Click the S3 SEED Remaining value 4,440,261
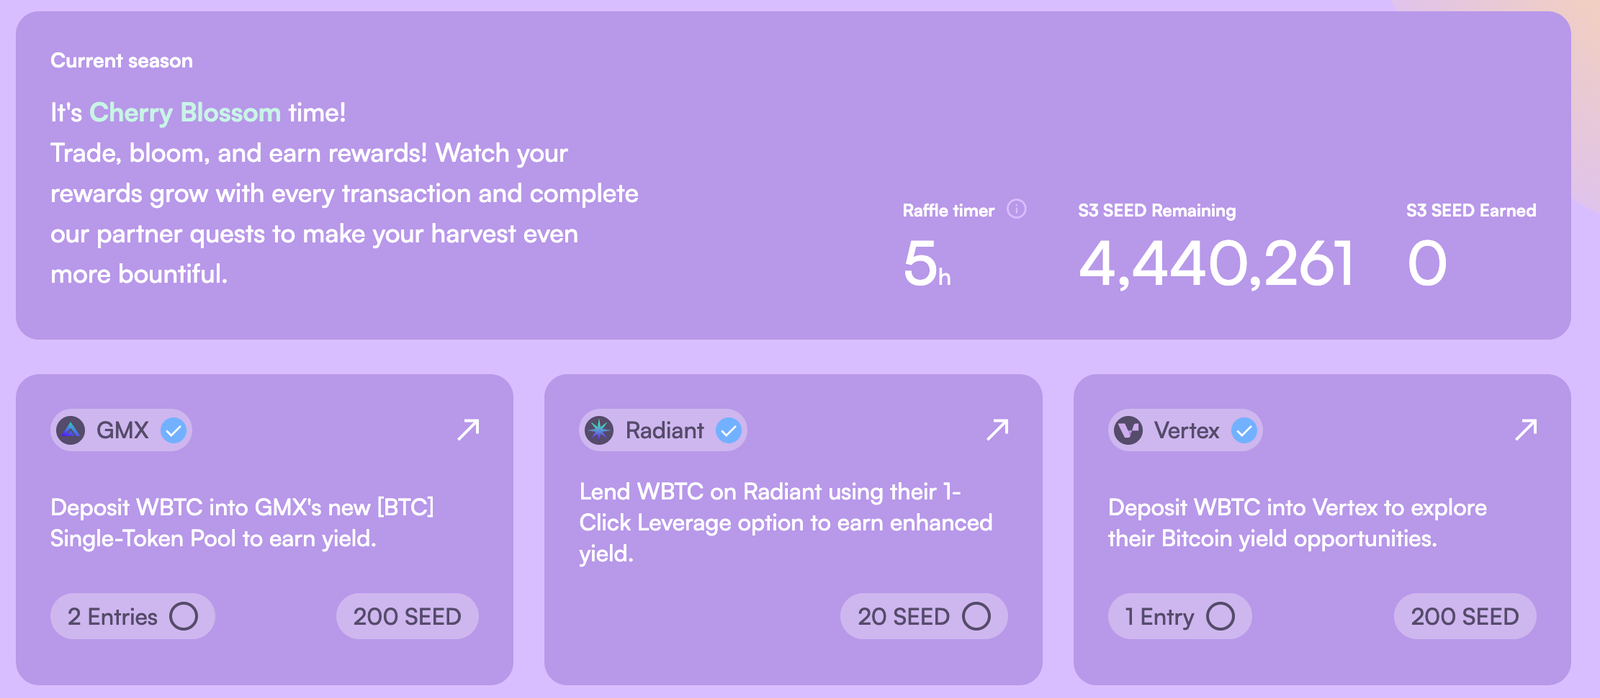 (x=1216, y=264)
